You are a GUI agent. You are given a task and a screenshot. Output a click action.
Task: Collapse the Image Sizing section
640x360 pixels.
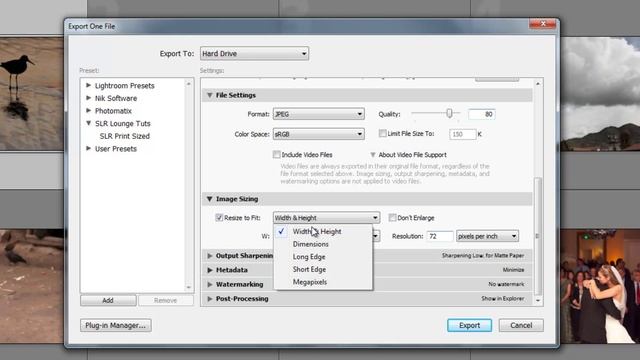pos(209,199)
